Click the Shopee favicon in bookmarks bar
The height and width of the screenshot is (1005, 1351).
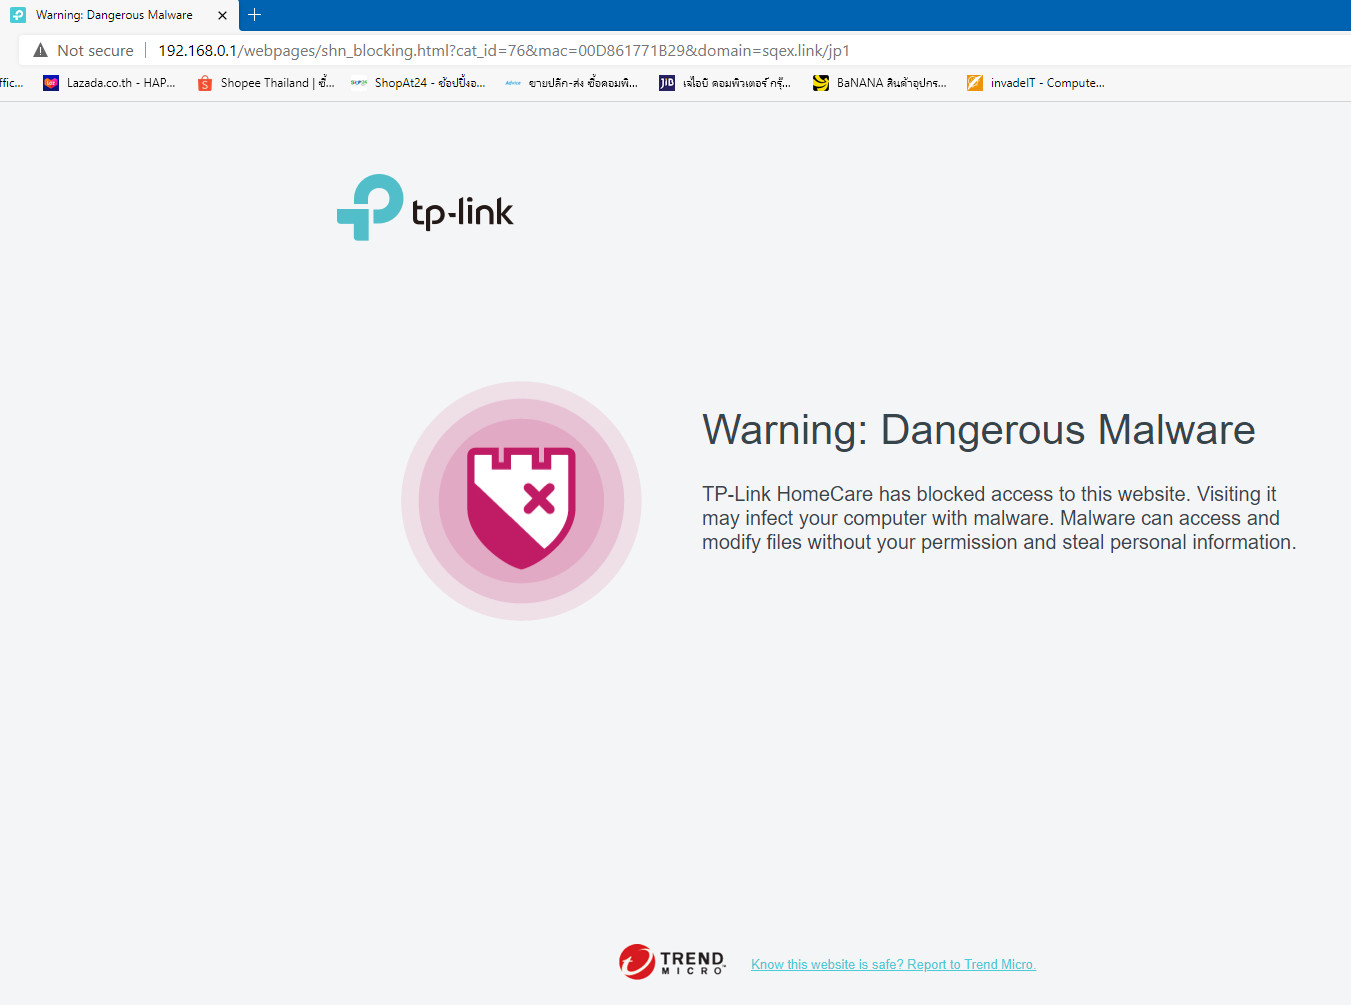[x=205, y=83]
